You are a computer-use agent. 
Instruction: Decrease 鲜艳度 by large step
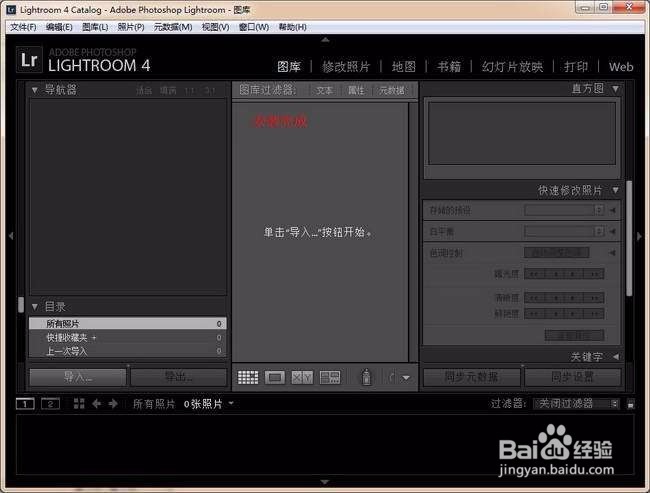[534, 313]
